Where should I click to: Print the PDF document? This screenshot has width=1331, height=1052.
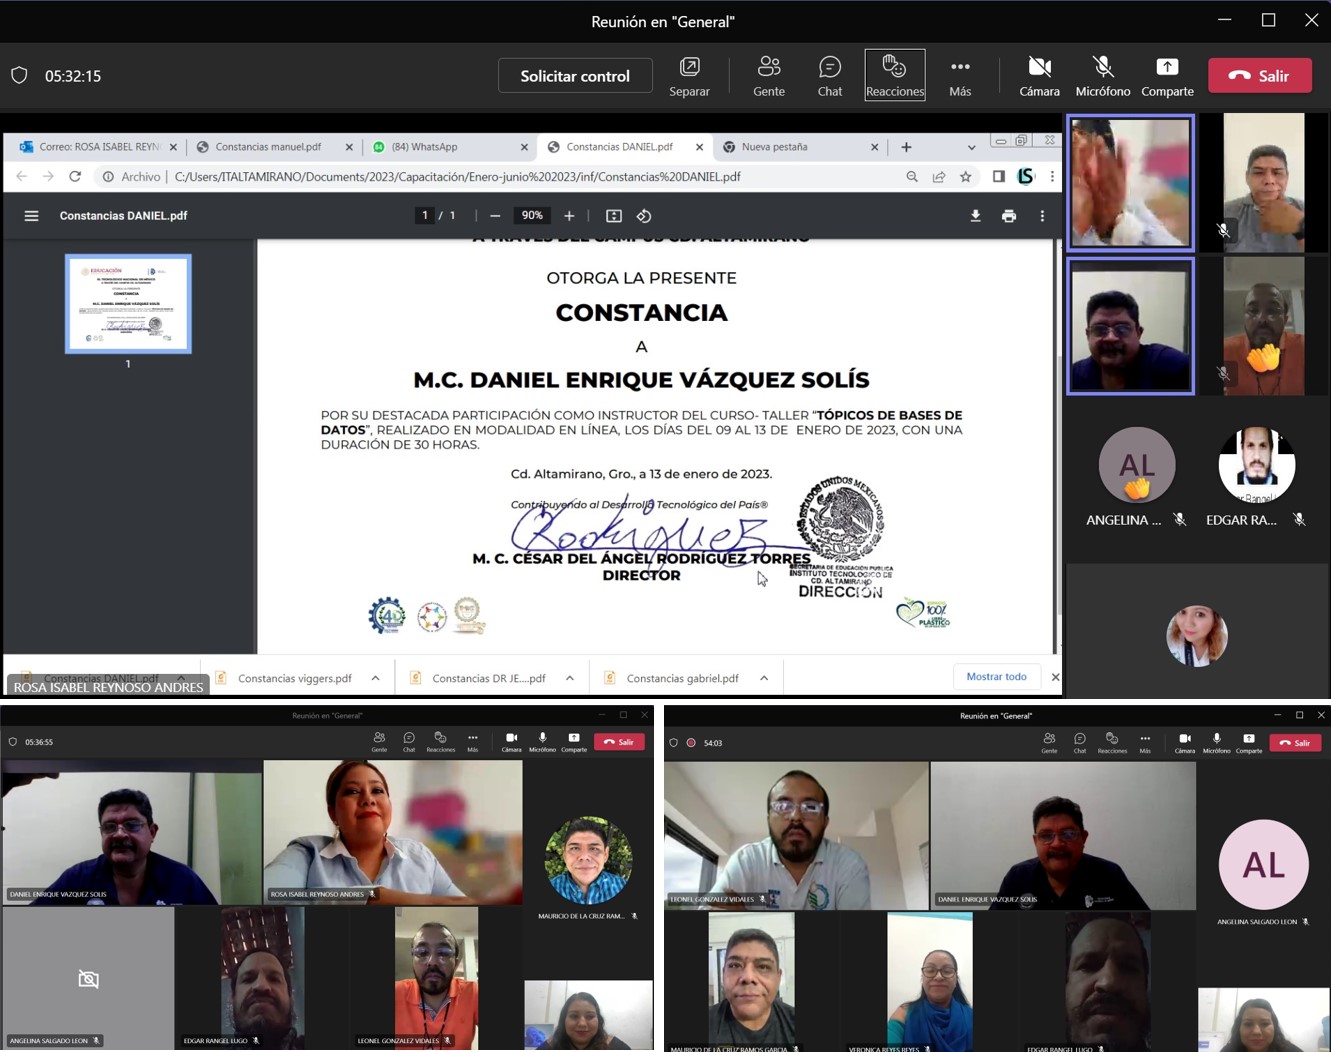tap(1009, 216)
